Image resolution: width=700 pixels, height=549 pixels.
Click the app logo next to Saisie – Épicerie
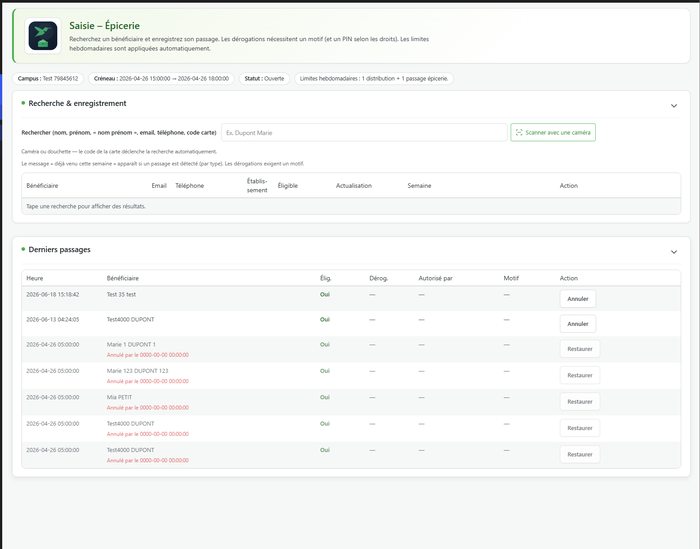click(x=43, y=36)
